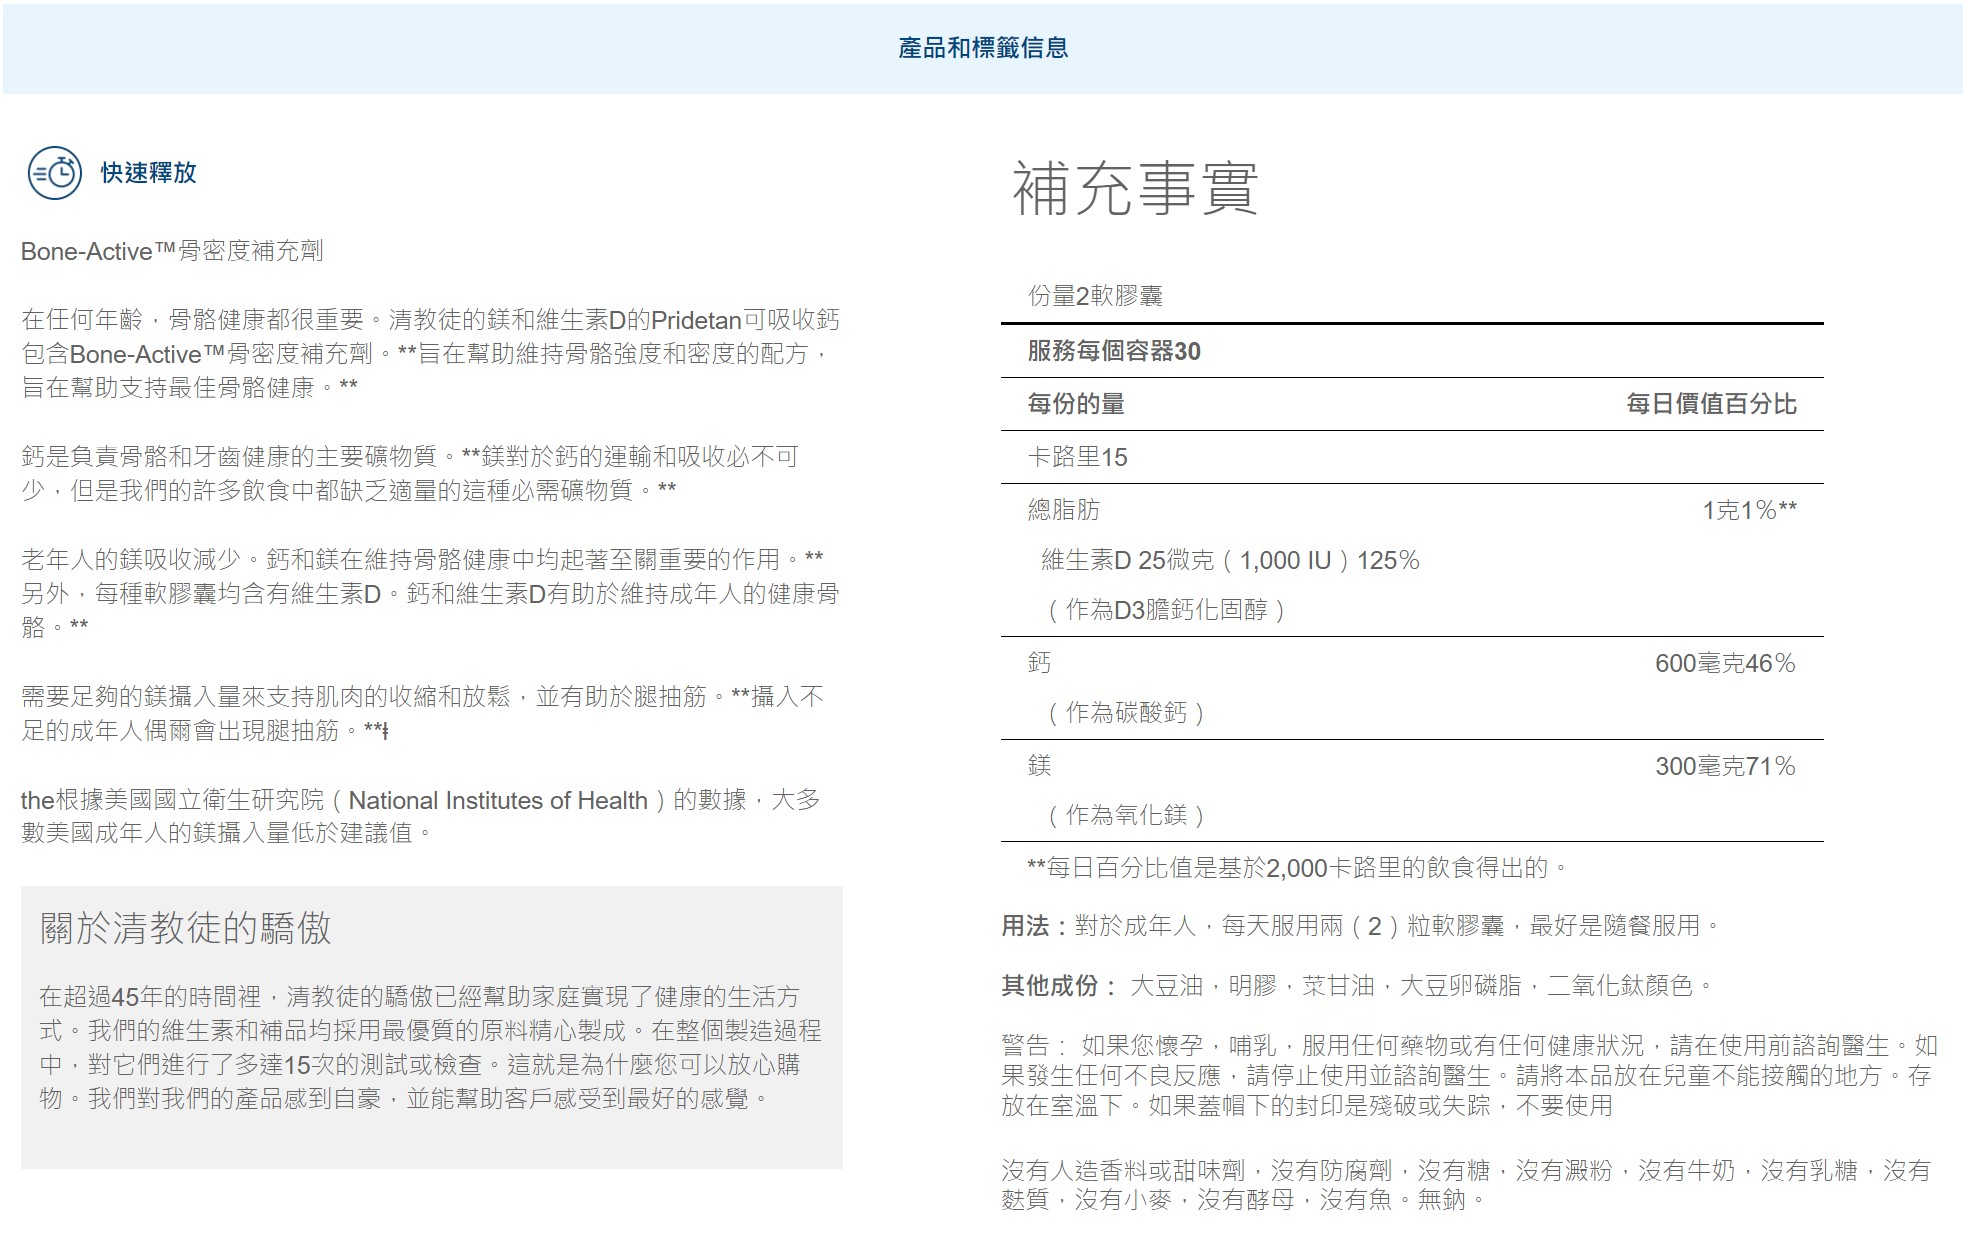Select the 服務每個容器30 row
Screen dimensions: 1963x1237
point(1412,351)
